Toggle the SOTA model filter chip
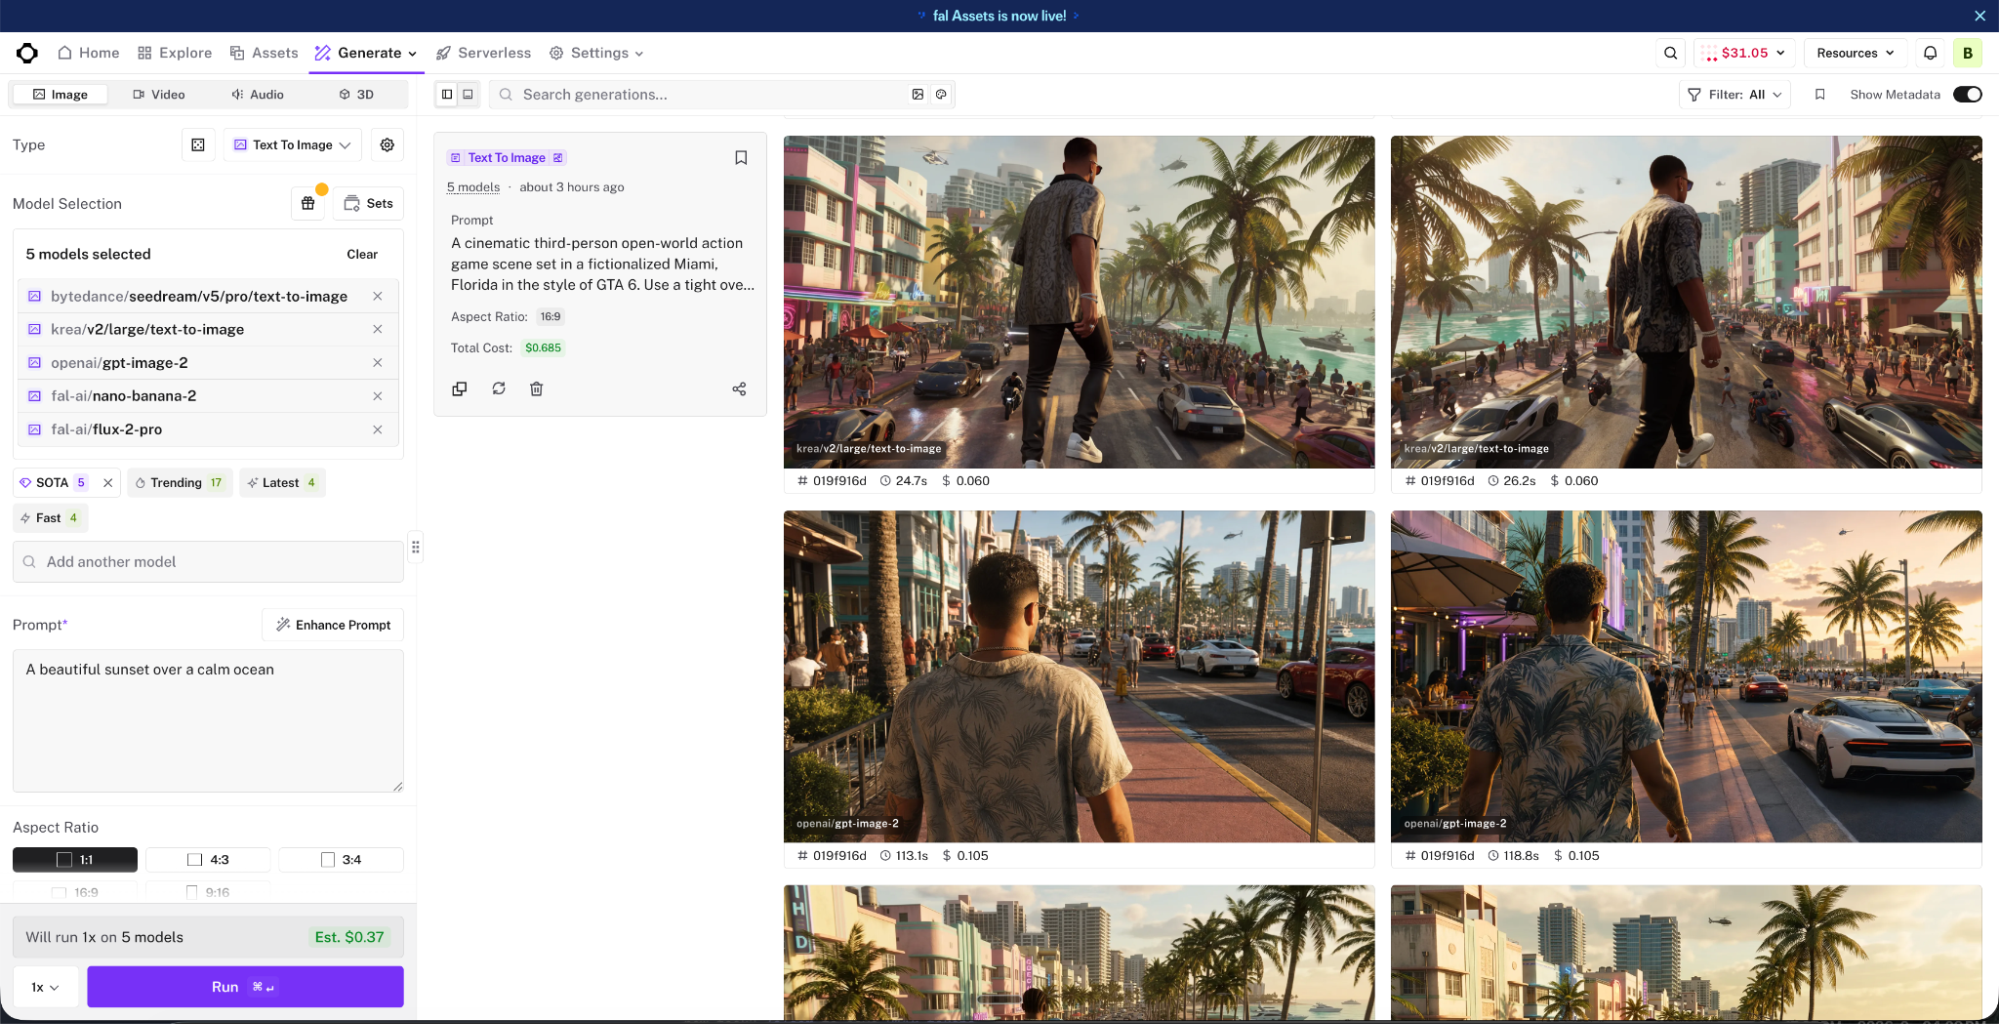This screenshot has height=1024, width=1999. pyautogui.click(x=54, y=483)
